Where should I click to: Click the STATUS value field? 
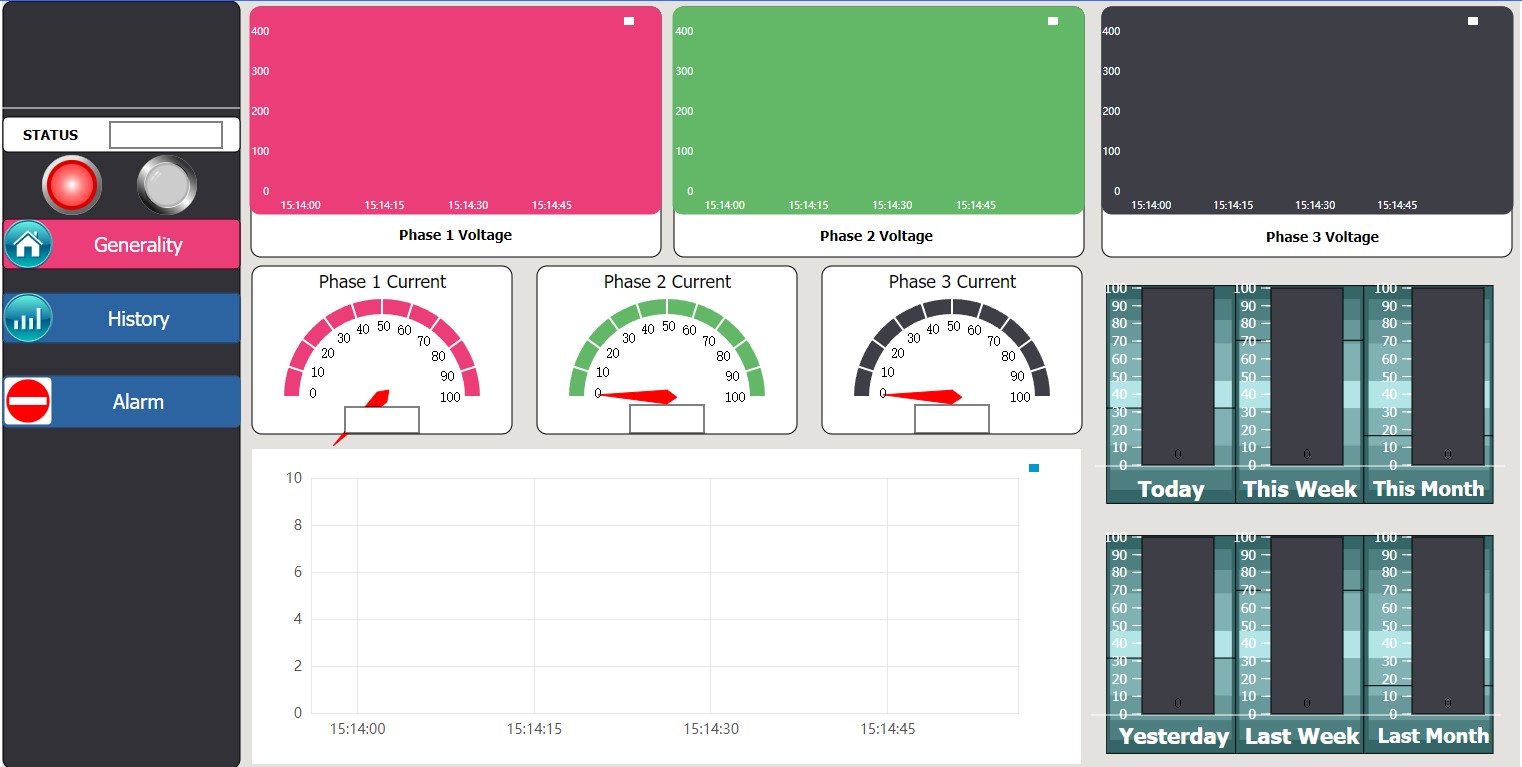click(166, 135)
